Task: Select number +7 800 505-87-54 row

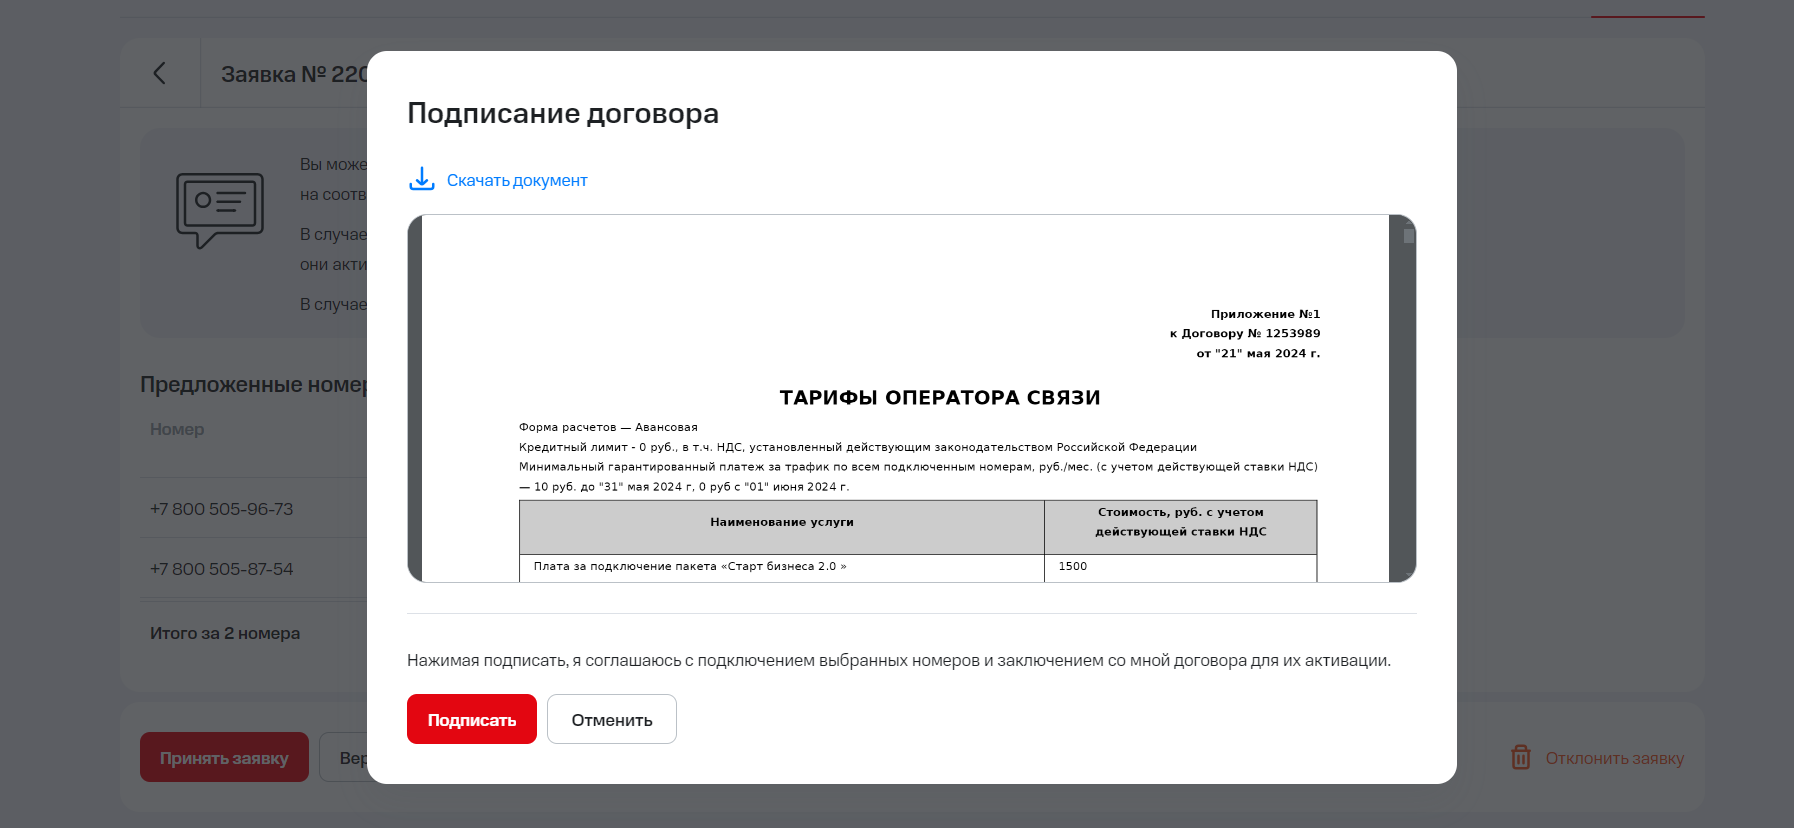Action: point(222,569)
